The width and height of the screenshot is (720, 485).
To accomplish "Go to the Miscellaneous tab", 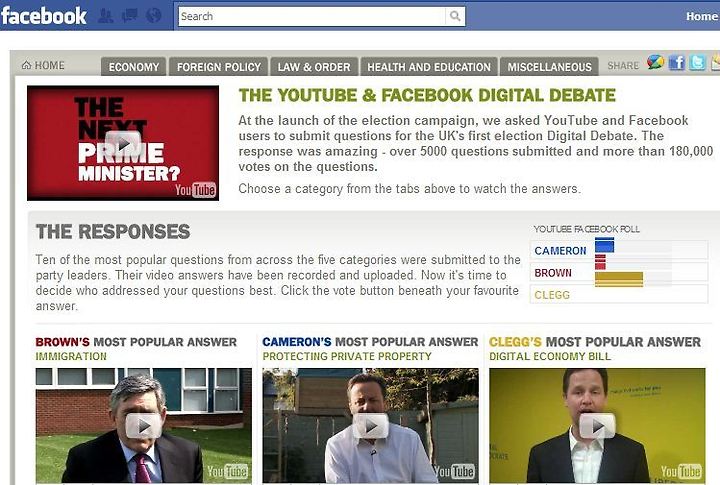I will (x=549, y=67).
